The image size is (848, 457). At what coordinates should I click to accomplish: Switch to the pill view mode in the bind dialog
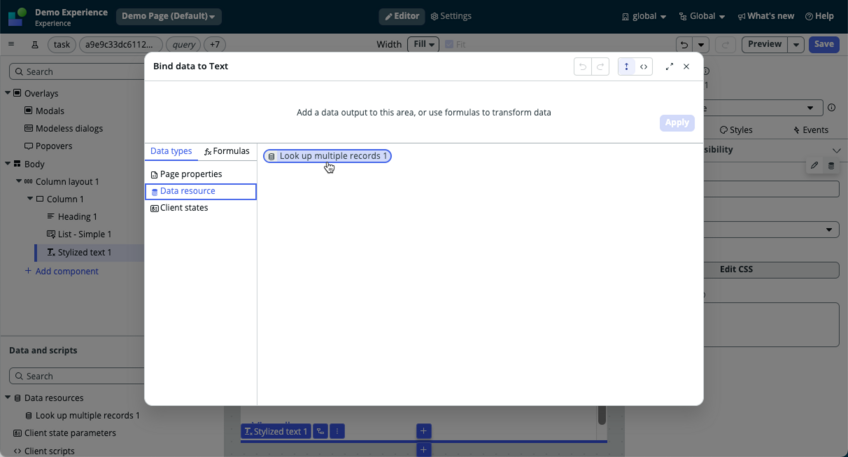(x=626, y=67)
